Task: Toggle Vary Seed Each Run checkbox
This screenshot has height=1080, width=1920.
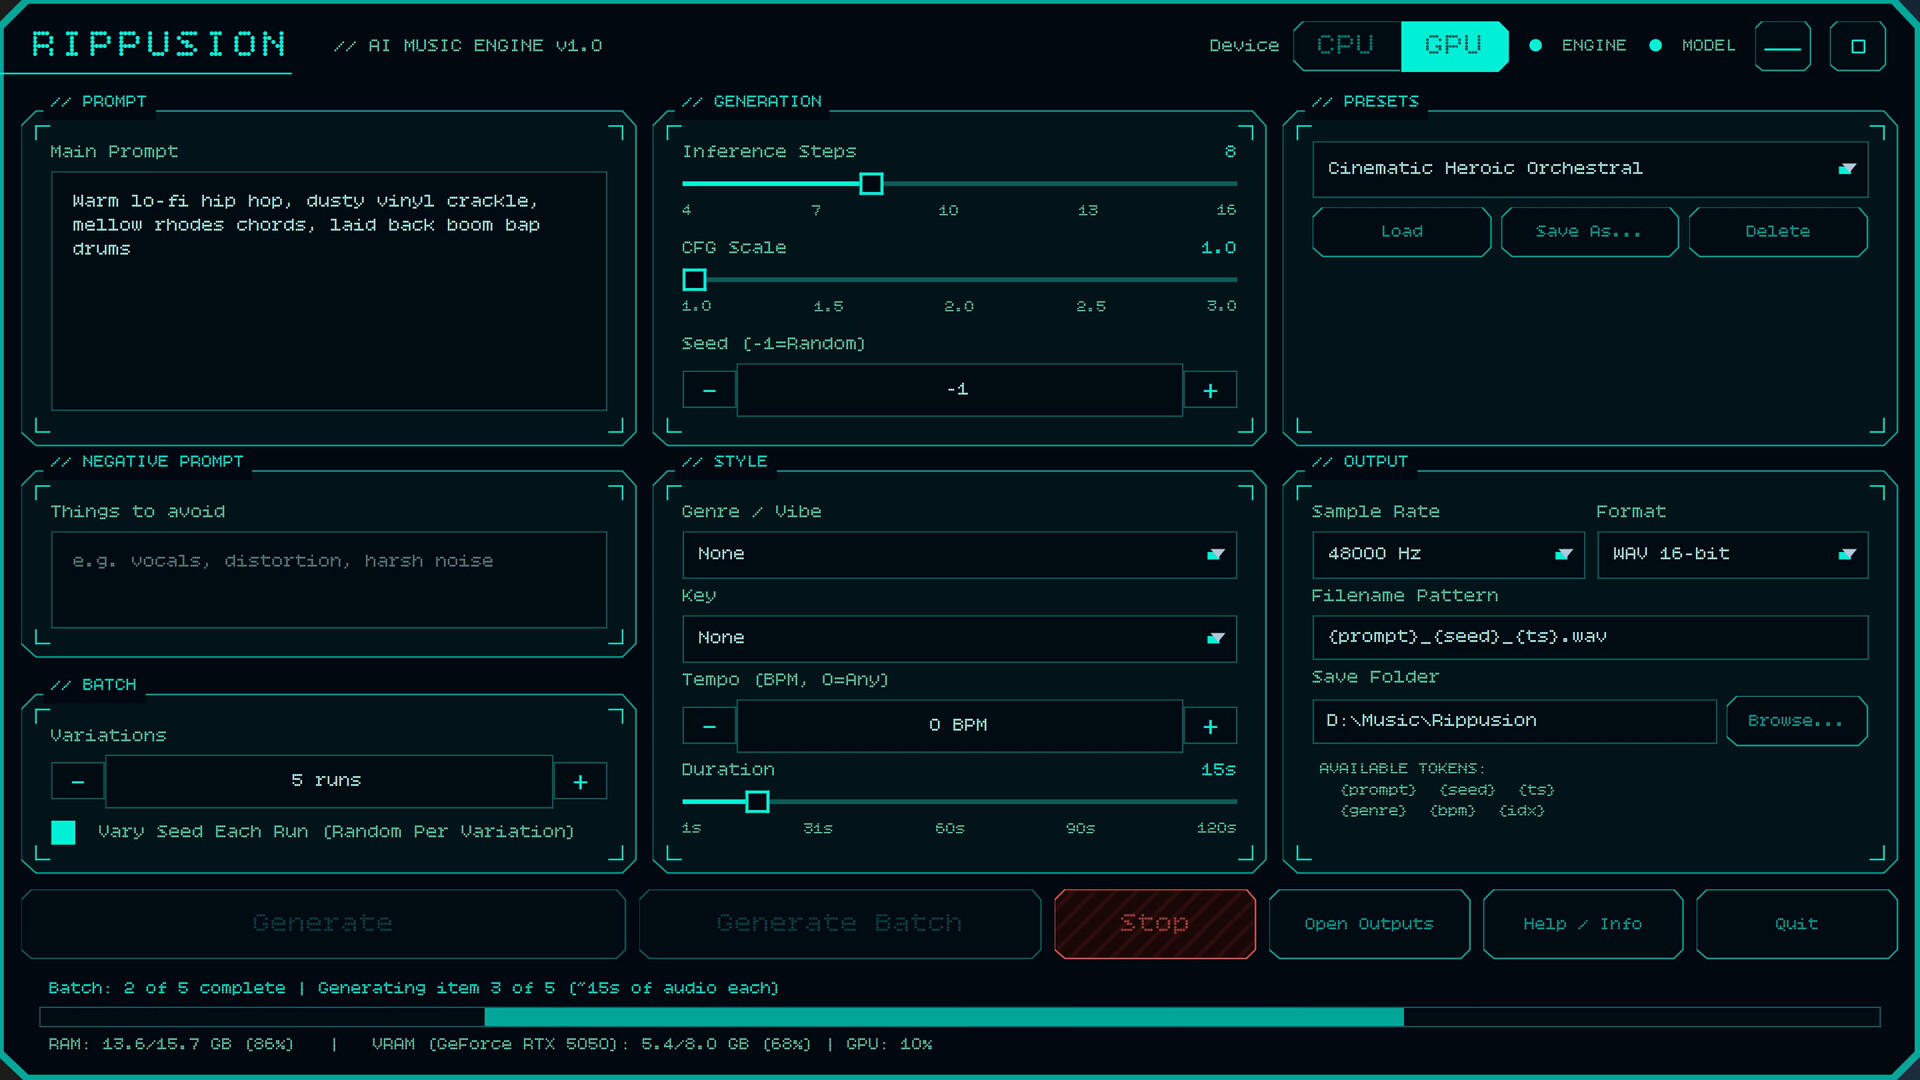Action: 63,832
